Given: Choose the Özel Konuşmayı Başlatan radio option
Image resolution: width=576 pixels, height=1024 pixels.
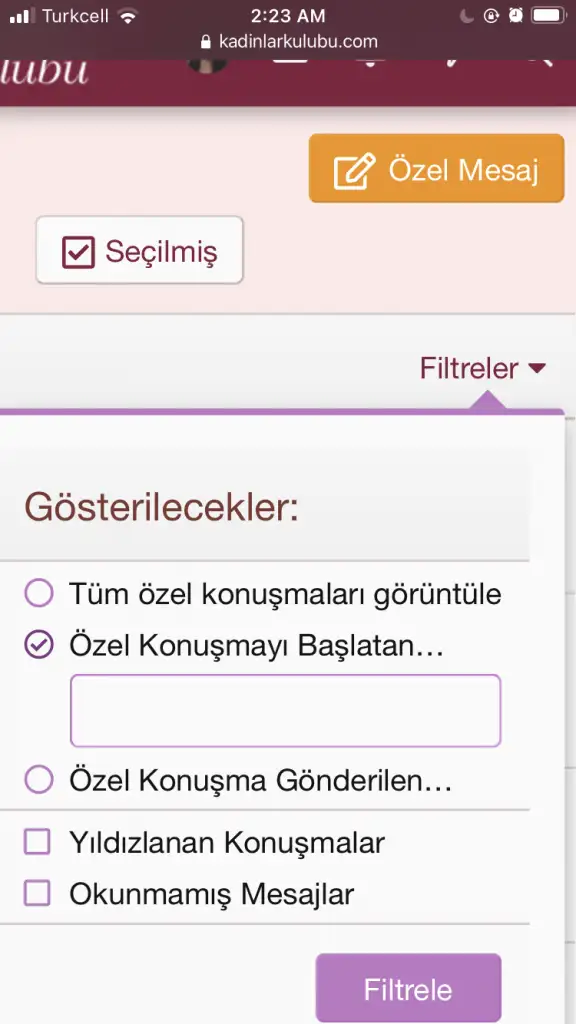Looking at the screenshot, I should coord(39,646).
